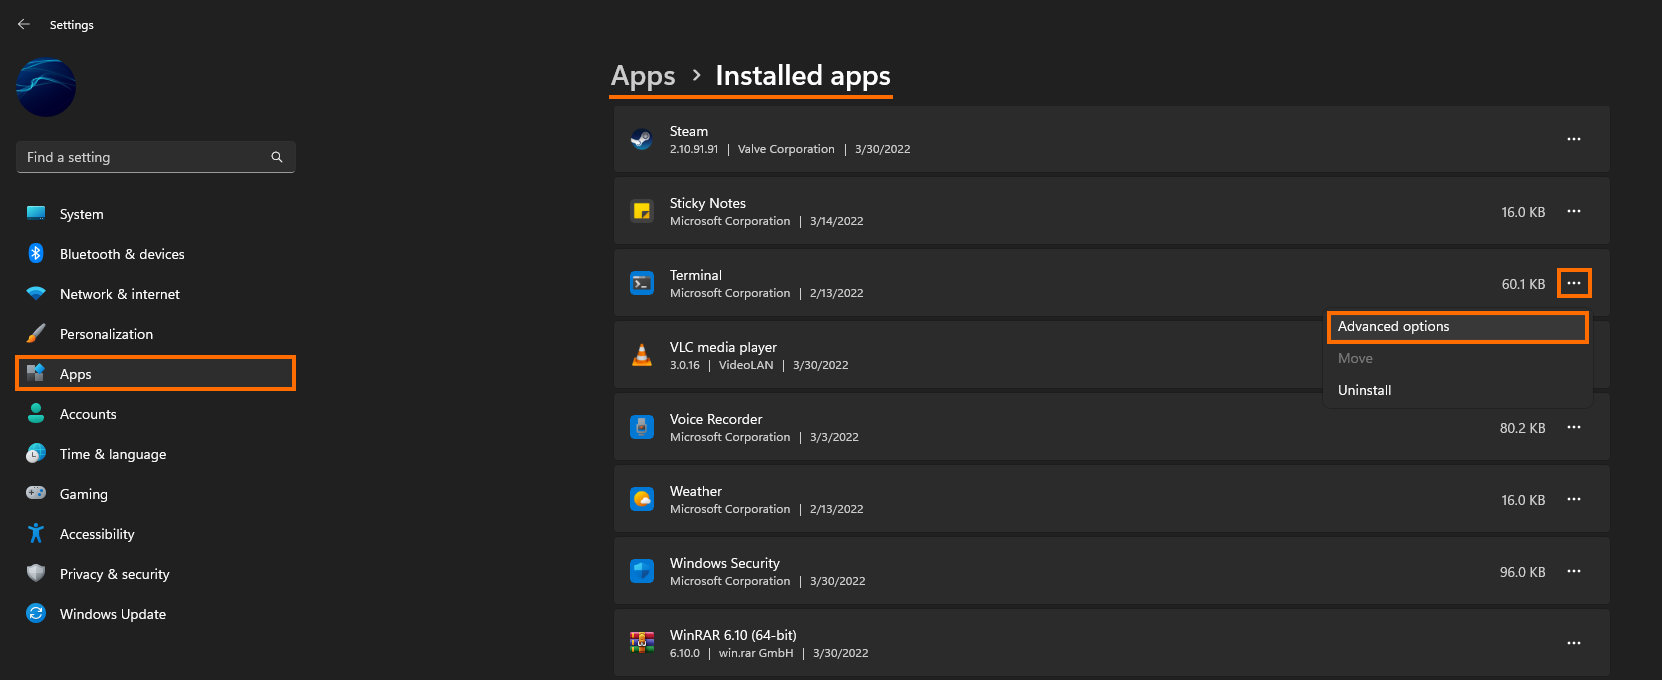Open the Time & language clock icon
Viewport: 1662px width, 680px height.
point(36,453)
